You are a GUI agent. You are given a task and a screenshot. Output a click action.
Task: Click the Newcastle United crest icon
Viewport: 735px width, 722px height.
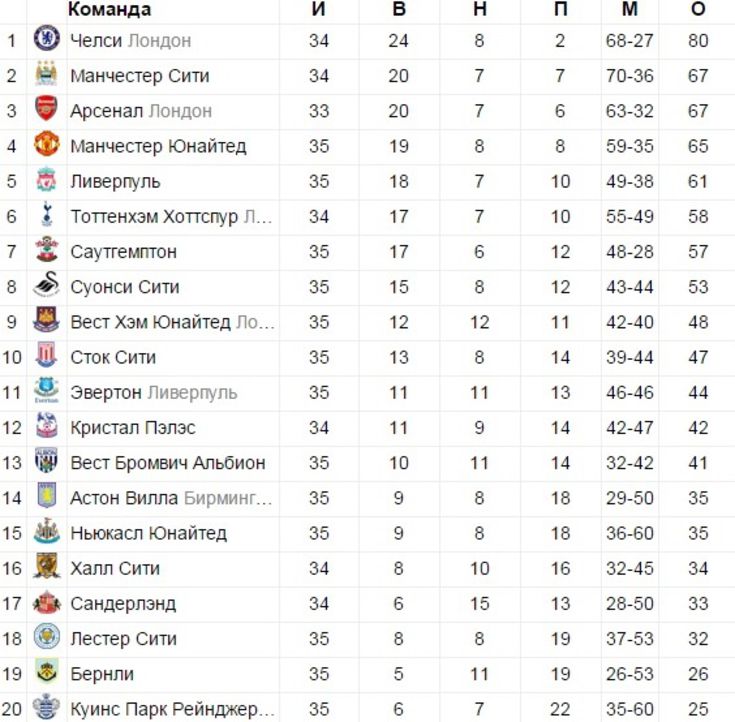[46, 531]
